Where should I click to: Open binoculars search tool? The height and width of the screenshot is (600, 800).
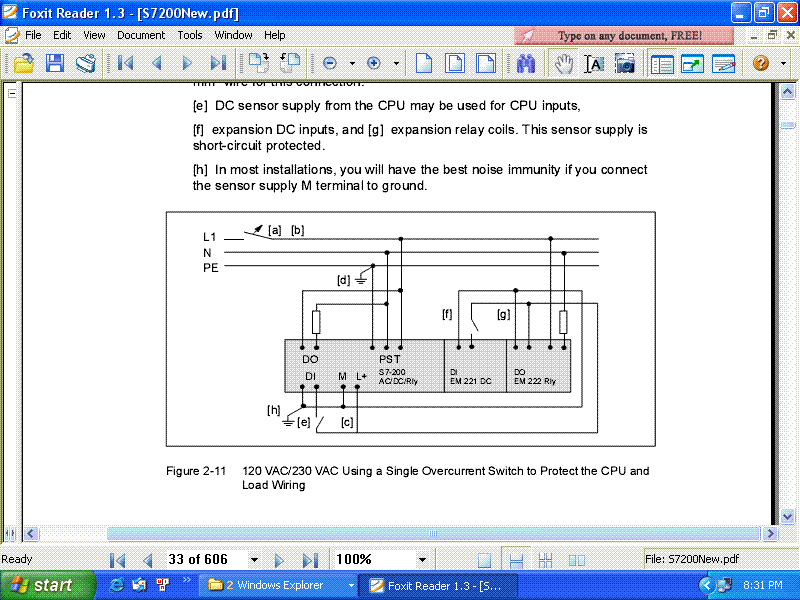526,64
